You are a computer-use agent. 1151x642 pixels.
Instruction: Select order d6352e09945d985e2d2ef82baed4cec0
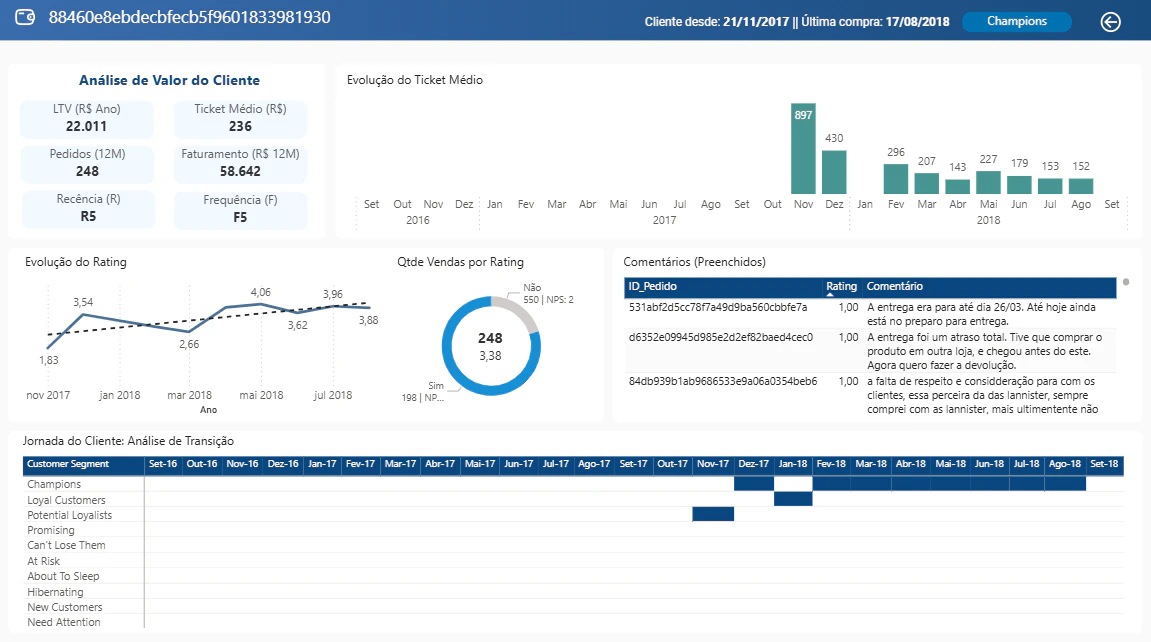click(721, 338)
